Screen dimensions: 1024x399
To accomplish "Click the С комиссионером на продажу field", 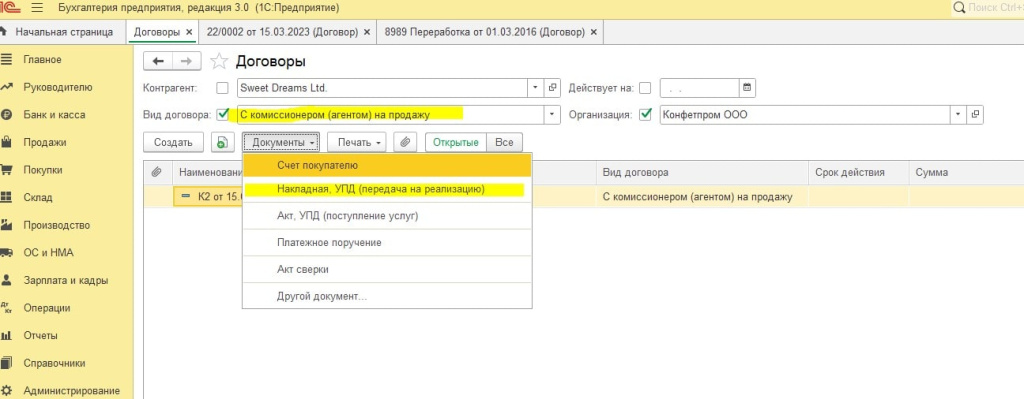I will tap(391, 115).
